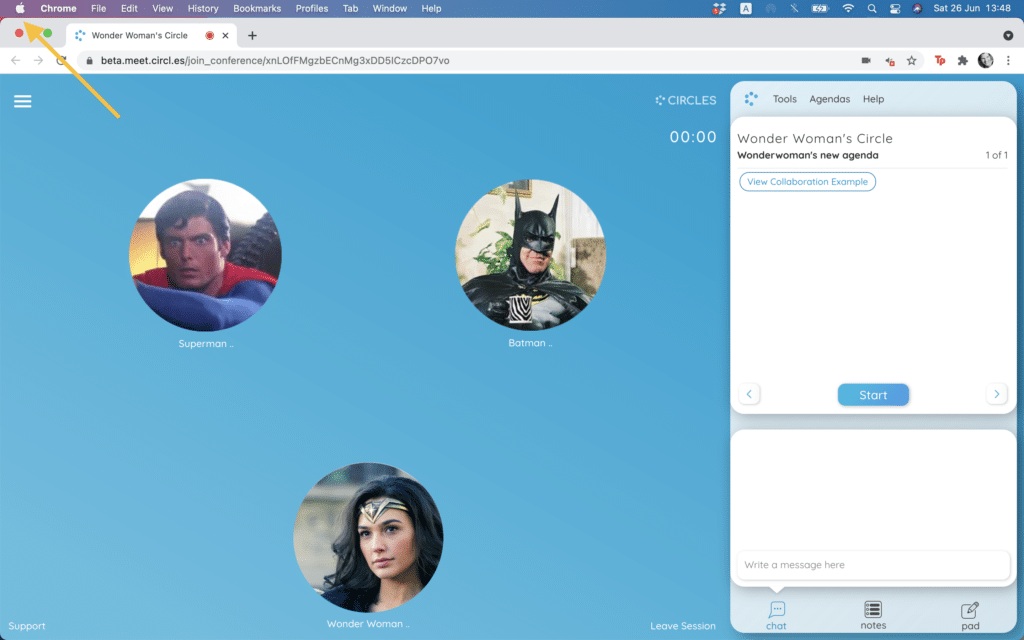
Task: Click the Wonder Woman's Circle title
Action: click(x=814, y=138)
